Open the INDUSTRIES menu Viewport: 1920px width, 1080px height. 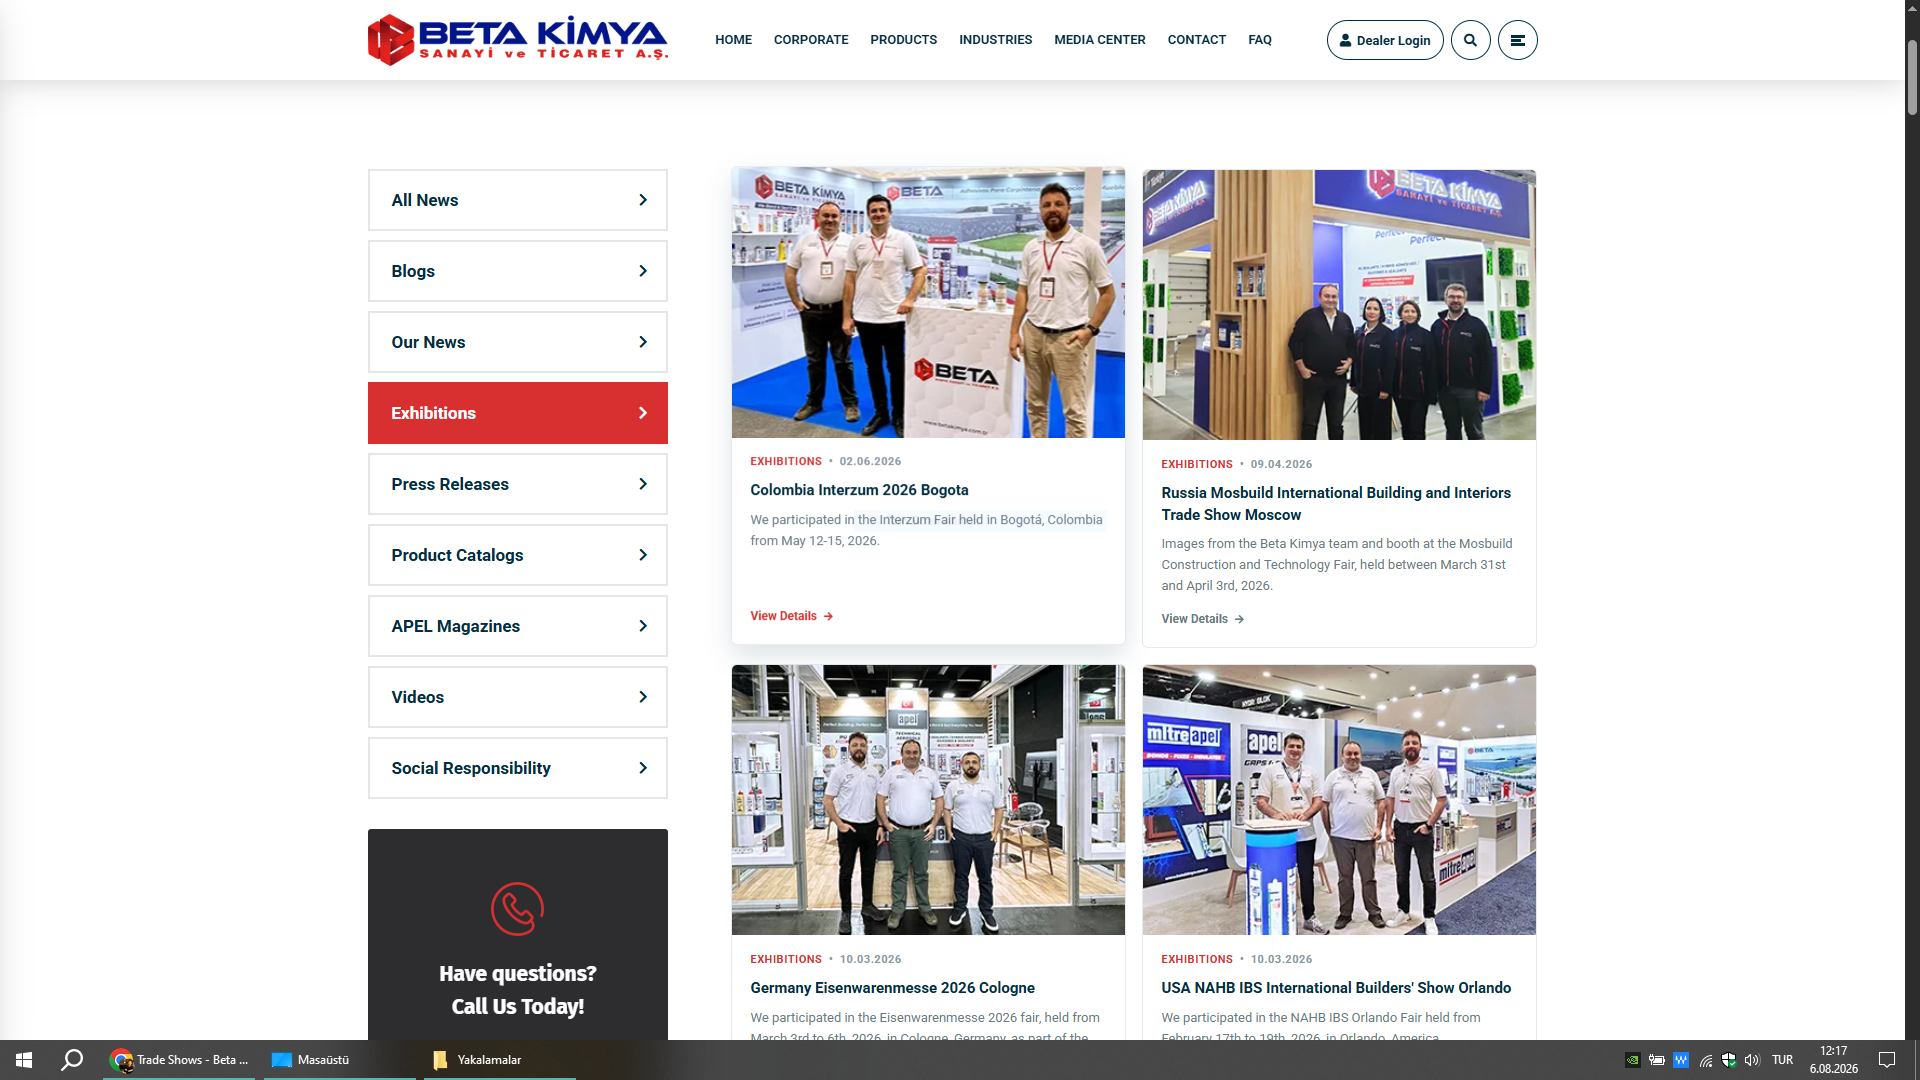(995, 40)
